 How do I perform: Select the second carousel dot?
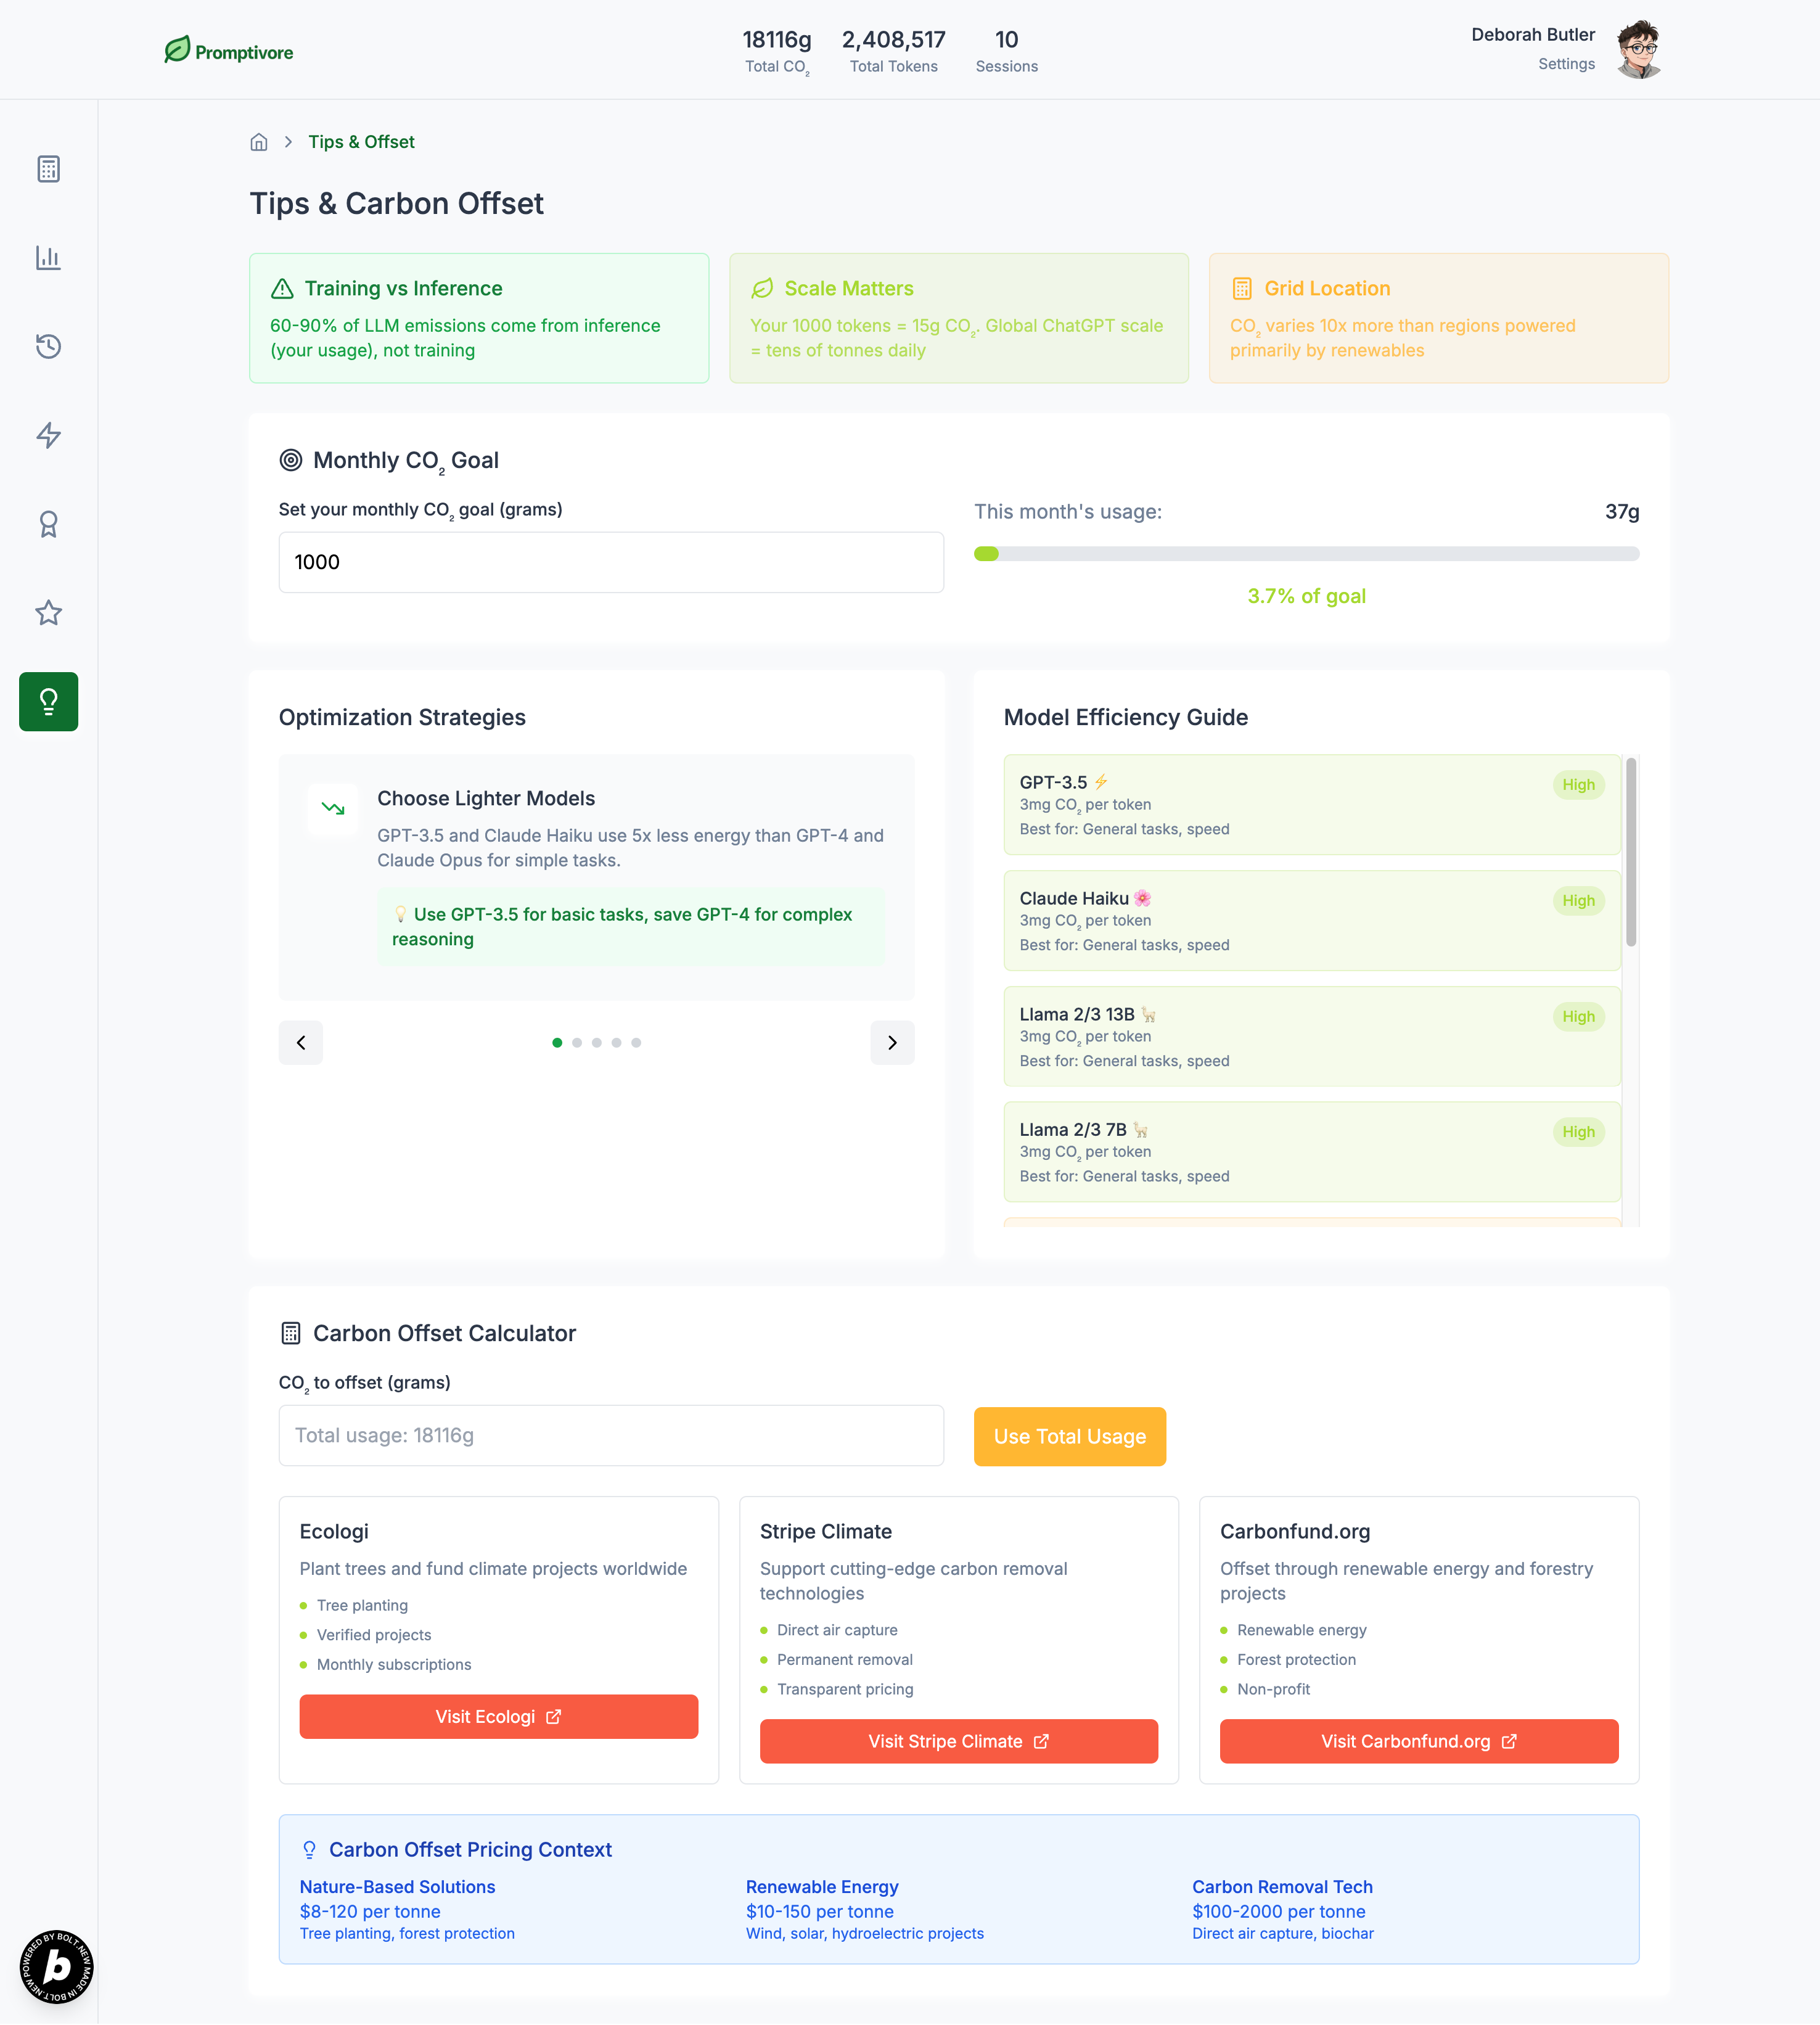[x=577, y=1043]
